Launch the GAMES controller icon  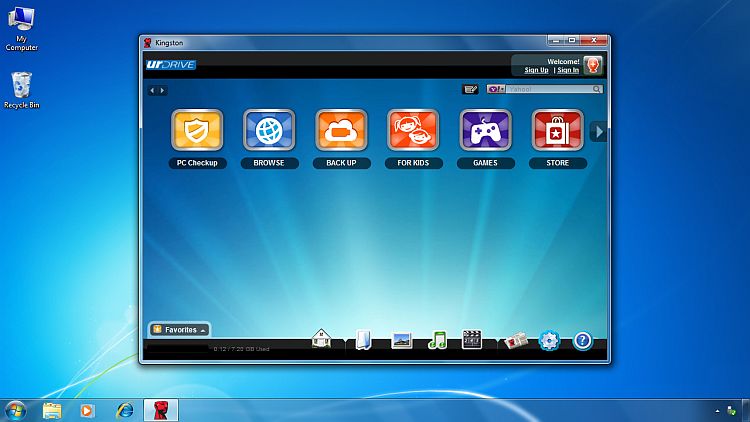tap(485, 130)
